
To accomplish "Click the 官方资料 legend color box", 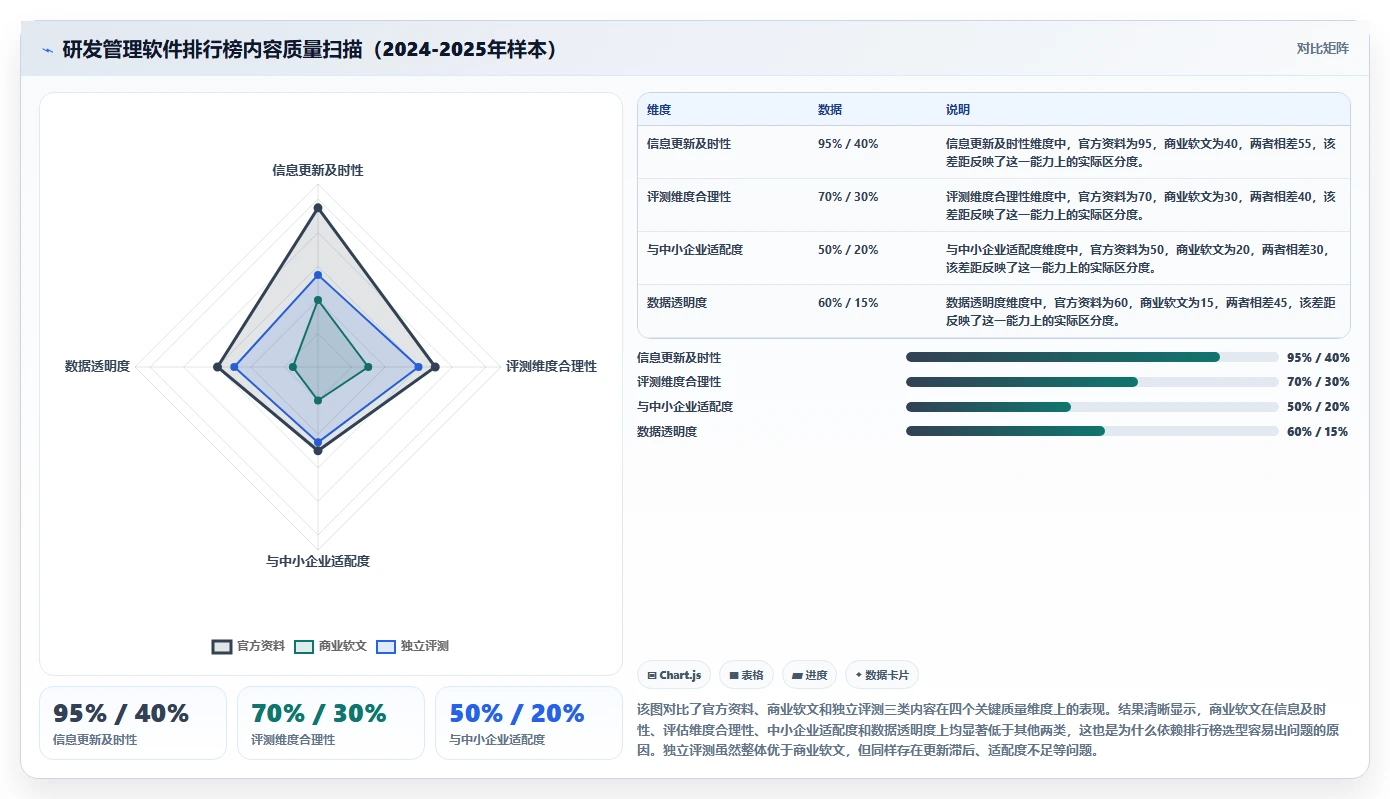I will point(222,647).
